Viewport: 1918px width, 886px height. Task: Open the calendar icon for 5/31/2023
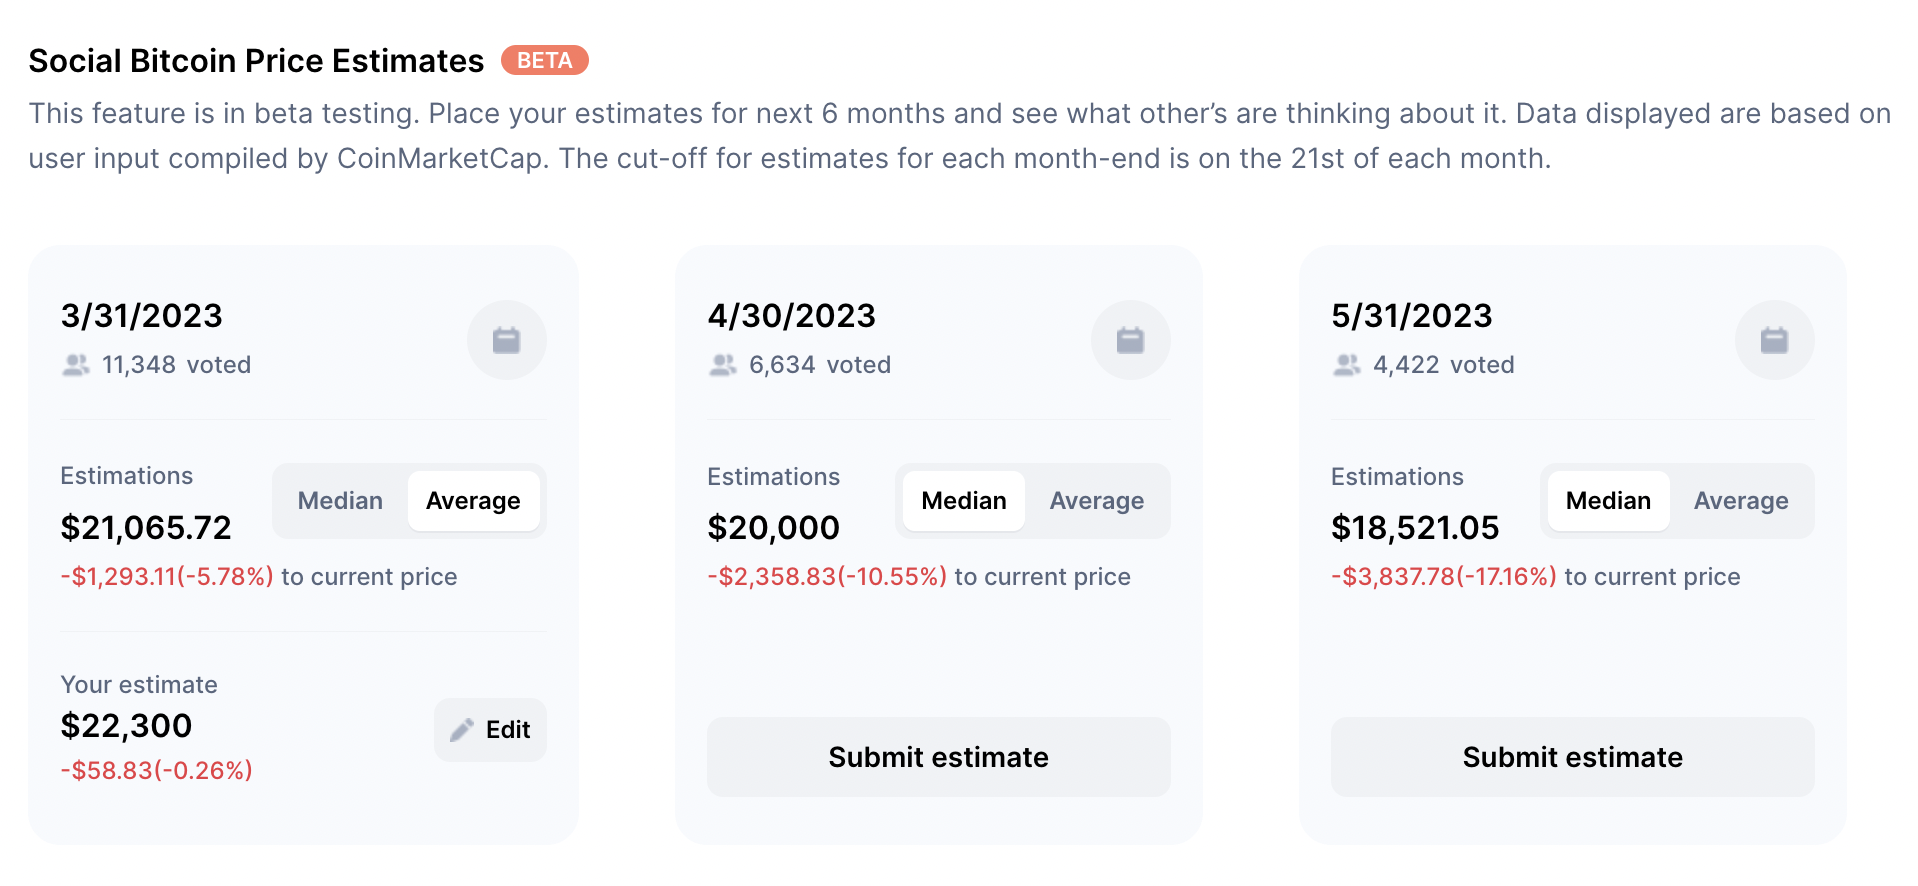tap(1774, 340)
